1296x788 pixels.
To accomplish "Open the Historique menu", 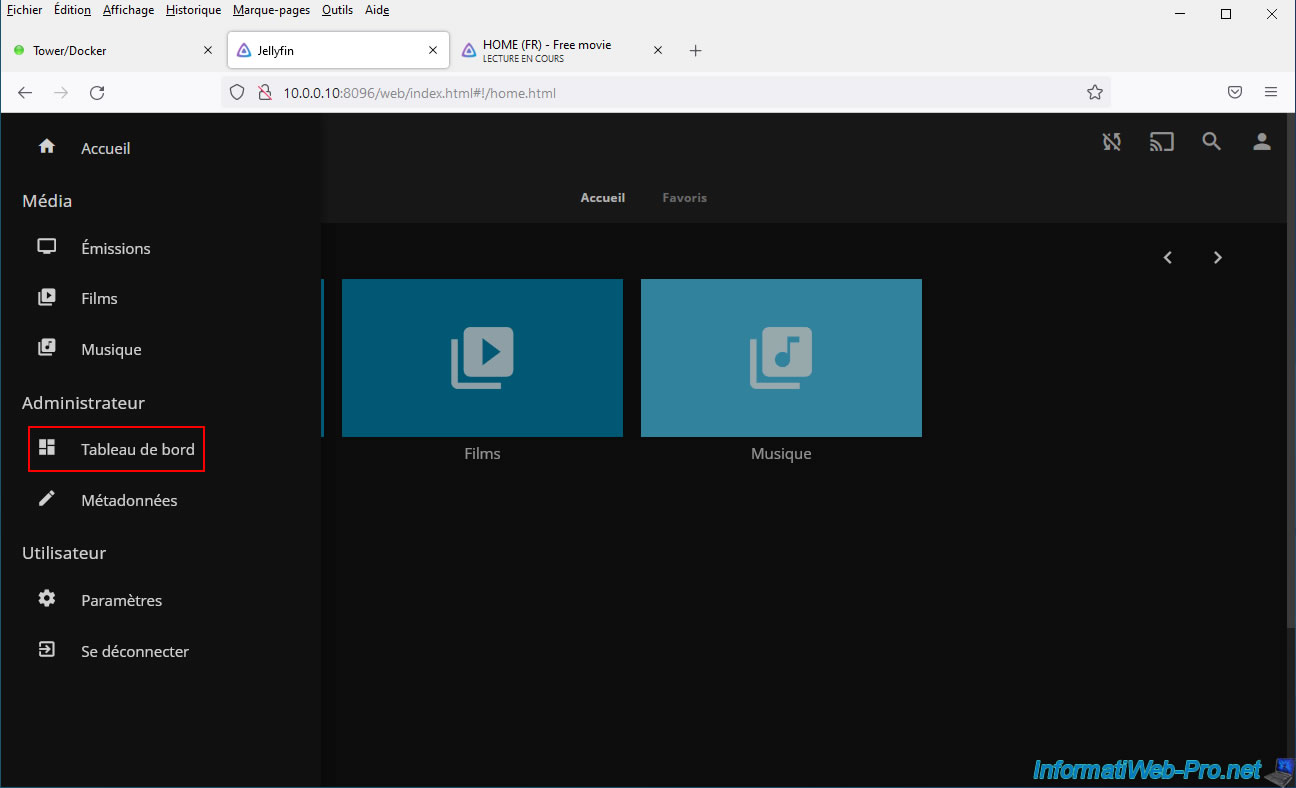I will [x=193, y=10].
